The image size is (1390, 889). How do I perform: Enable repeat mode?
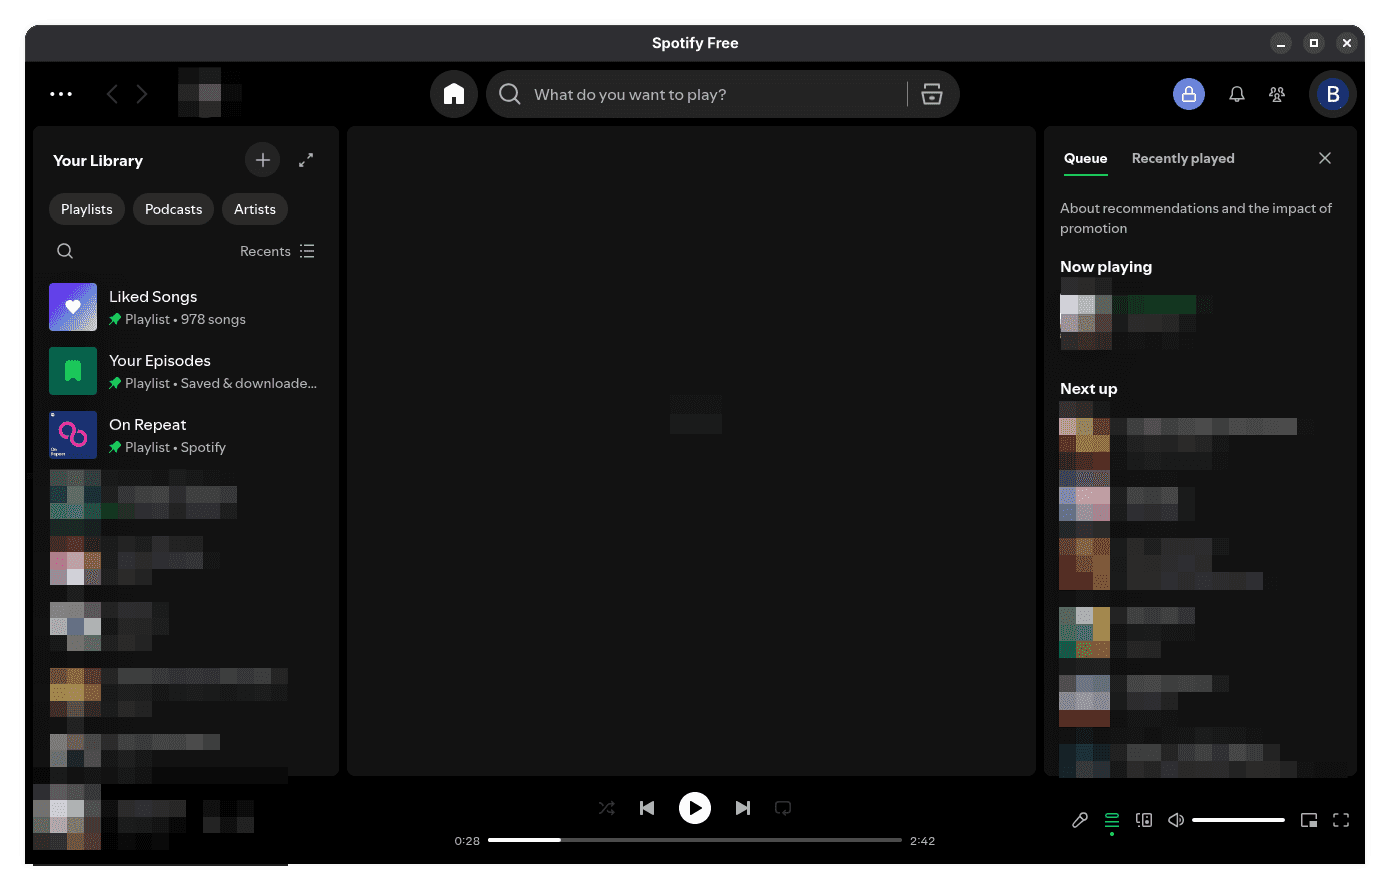[783, 808]
